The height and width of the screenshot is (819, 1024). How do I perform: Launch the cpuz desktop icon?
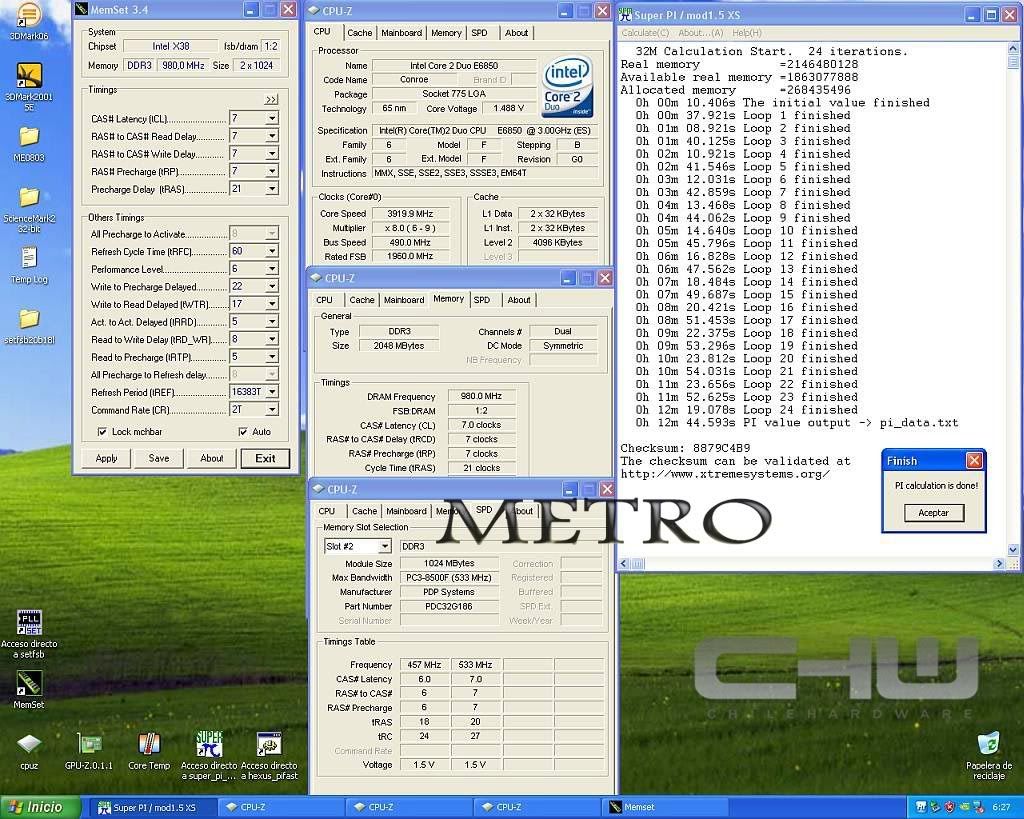(29, 744)
